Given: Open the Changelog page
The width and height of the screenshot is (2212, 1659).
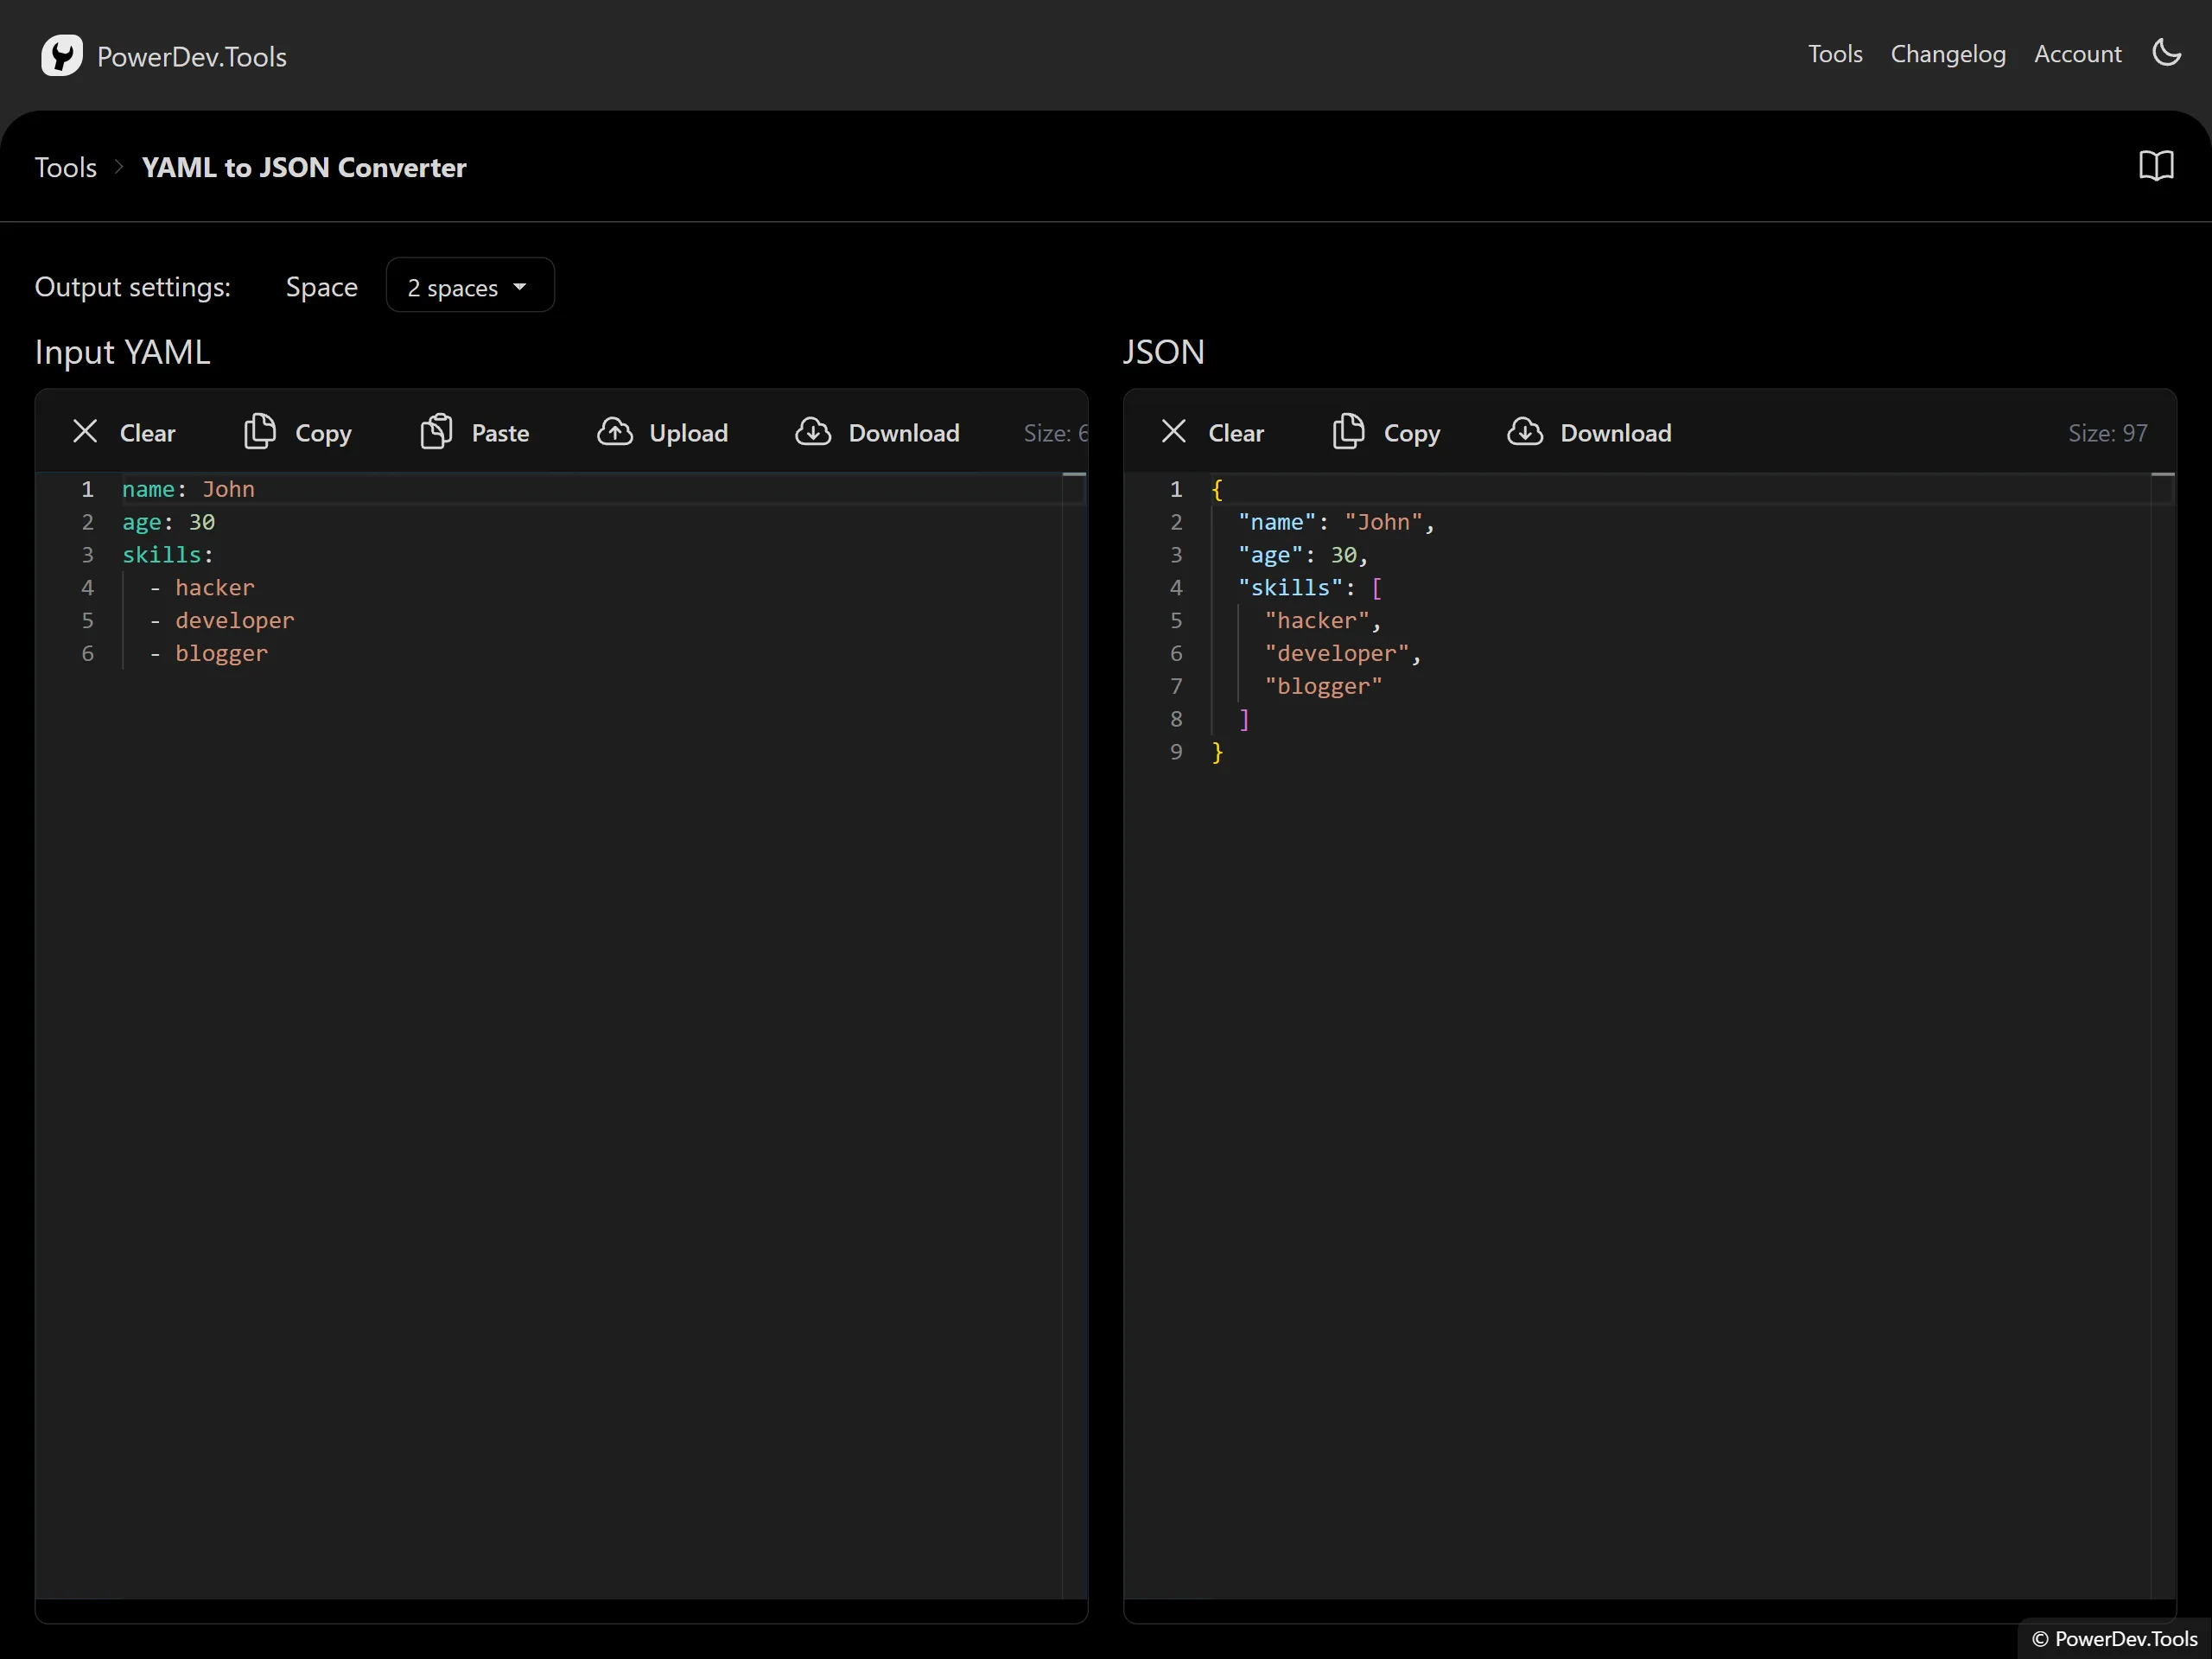Looking at the screenshot, I should click(1947, 54).
